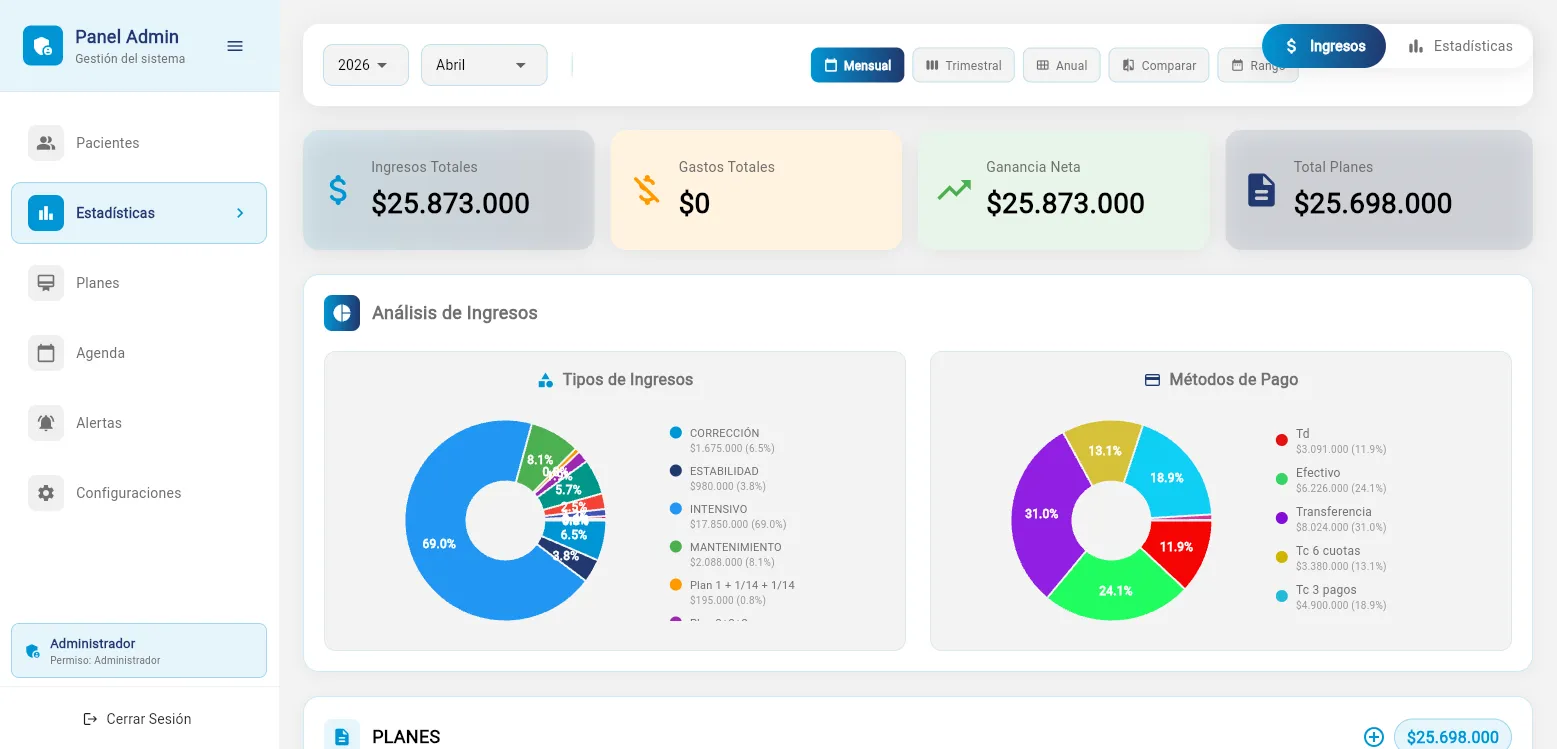Click the plus circle icon in PLANES section
1557x749 pixels.
pos(1374,737)
